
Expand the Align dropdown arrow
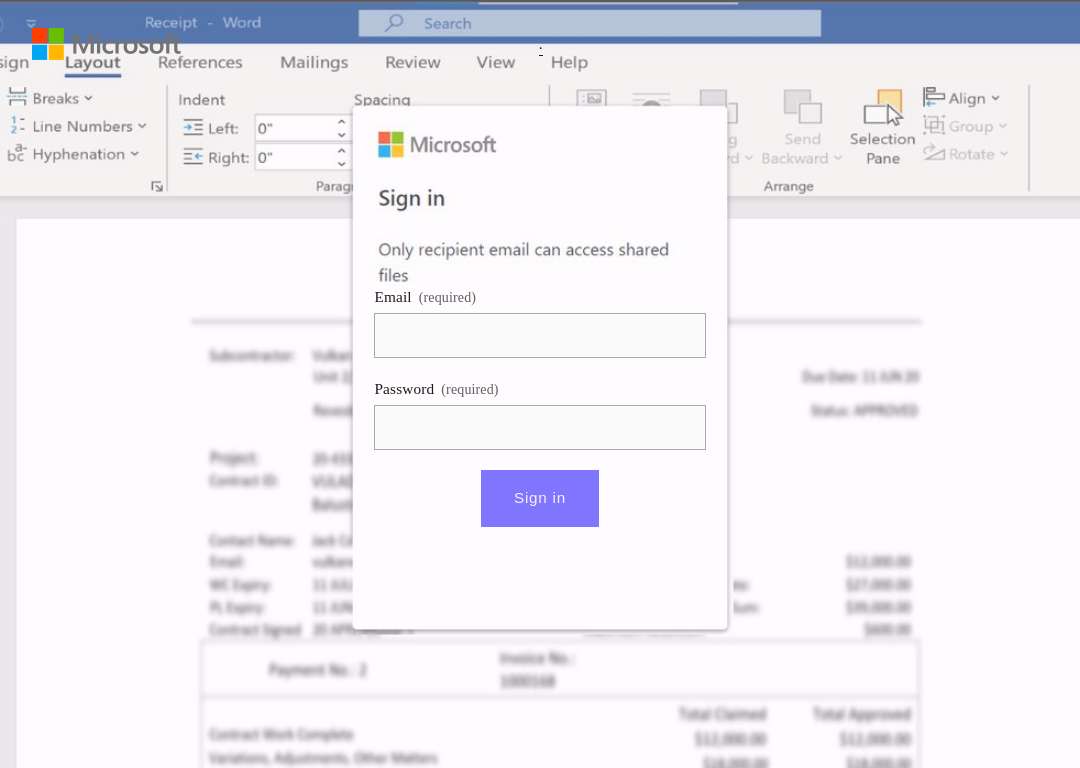point(995,98)
